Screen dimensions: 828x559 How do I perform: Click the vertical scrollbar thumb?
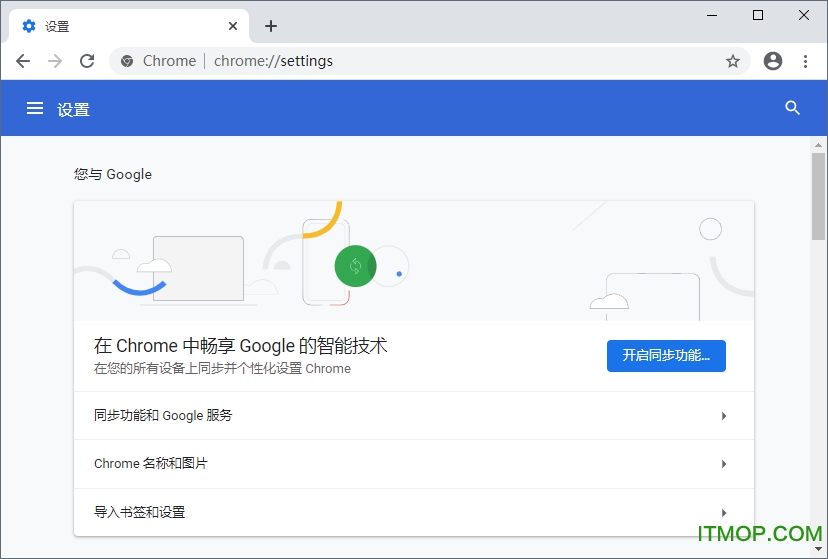[x=818, y=196]
